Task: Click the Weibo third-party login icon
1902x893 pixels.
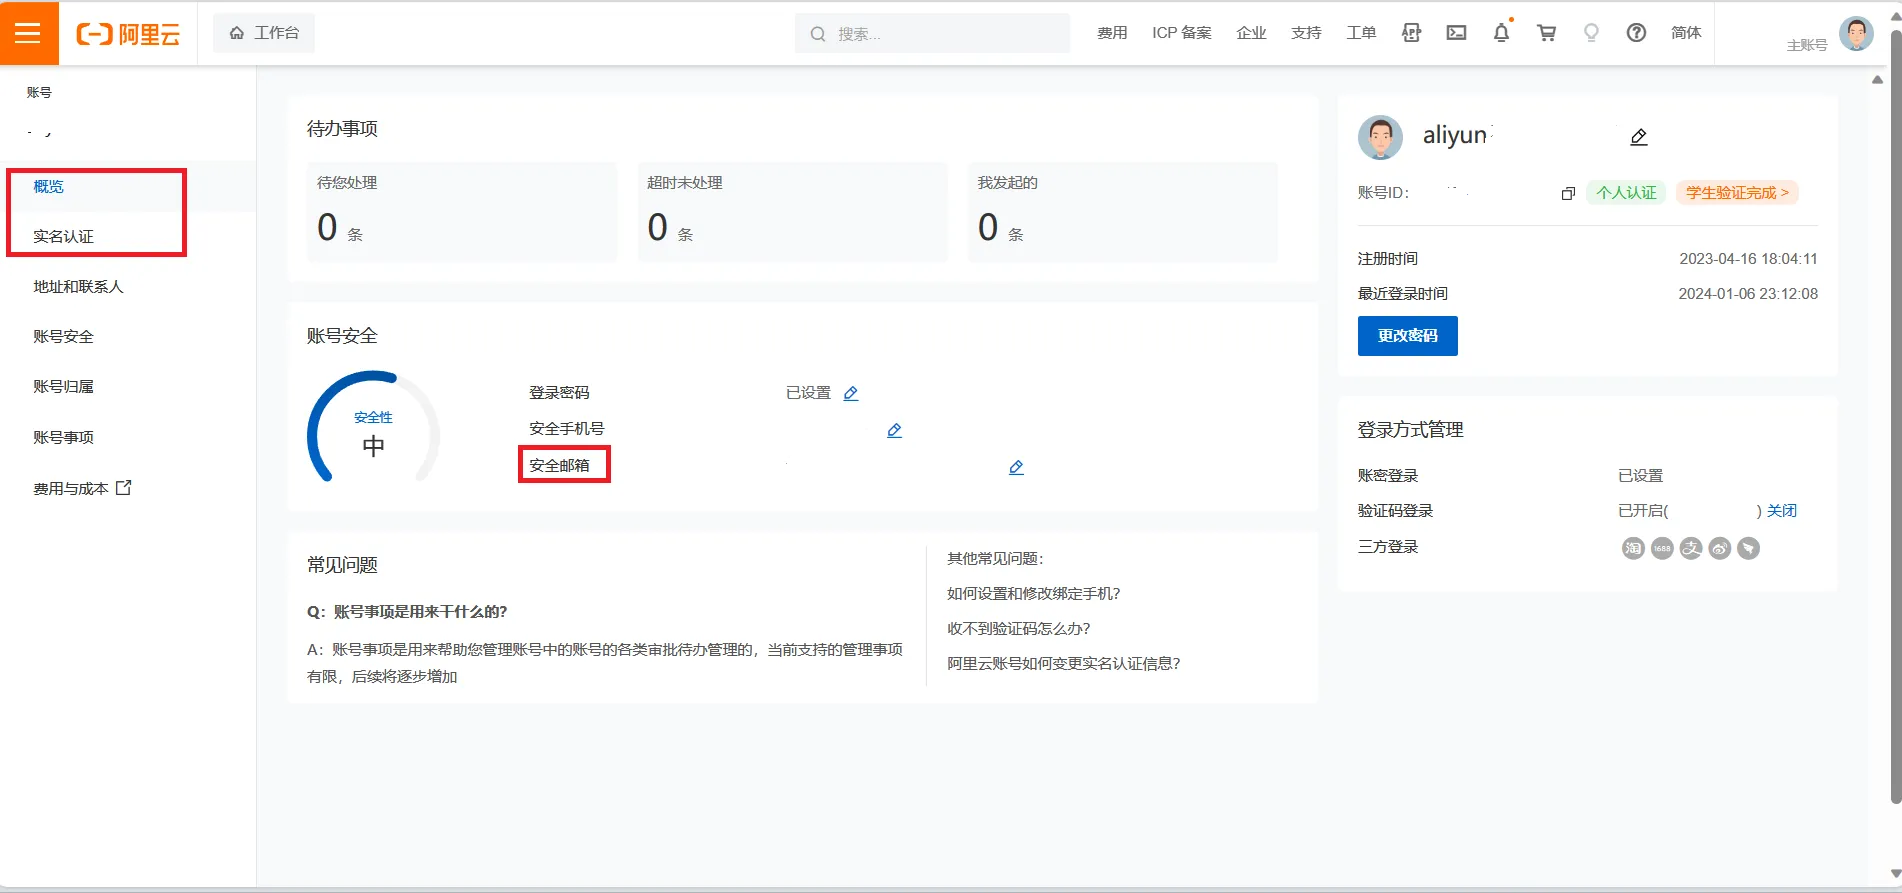Action: coord(1719,548)
